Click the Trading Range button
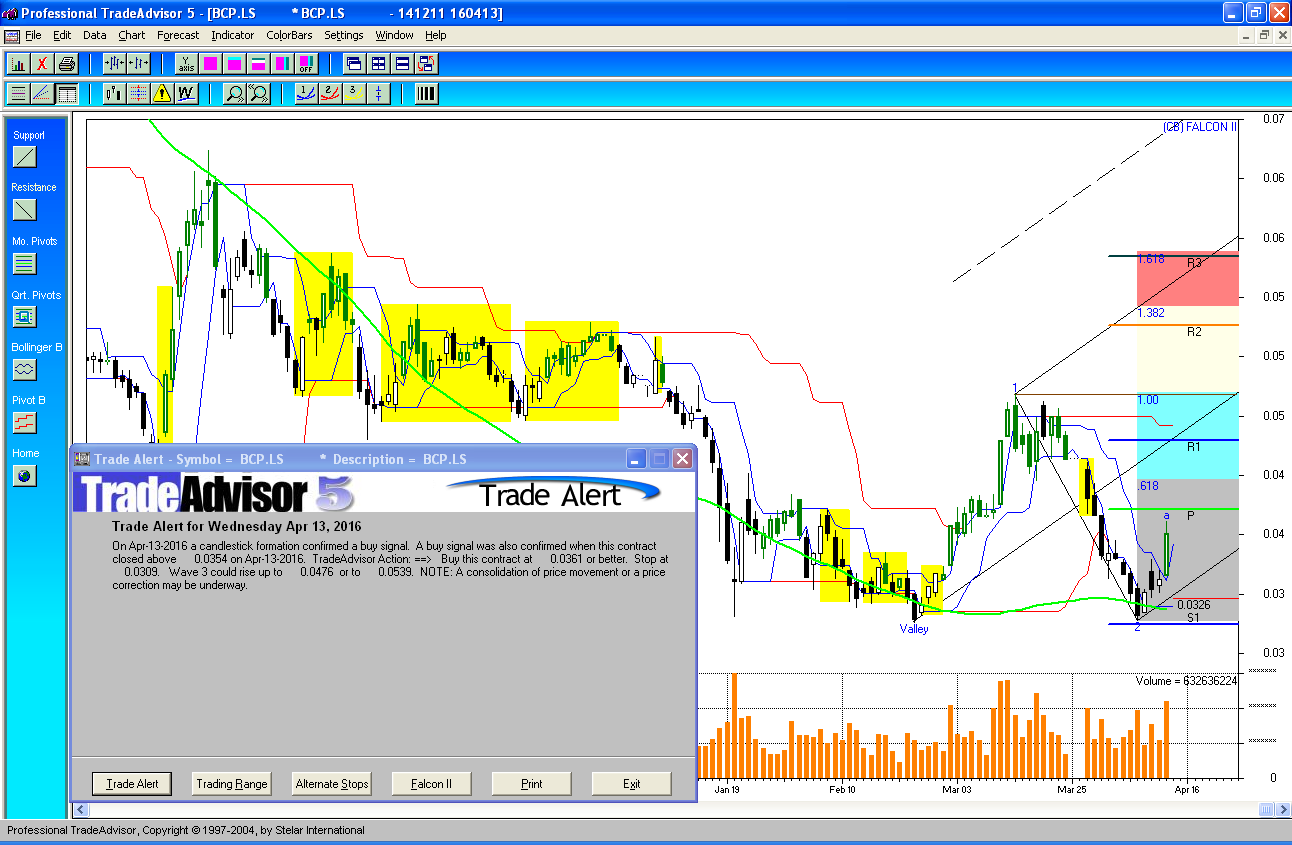The height and width of the screenshot is (845, 1292). click(x=232, y=784)
